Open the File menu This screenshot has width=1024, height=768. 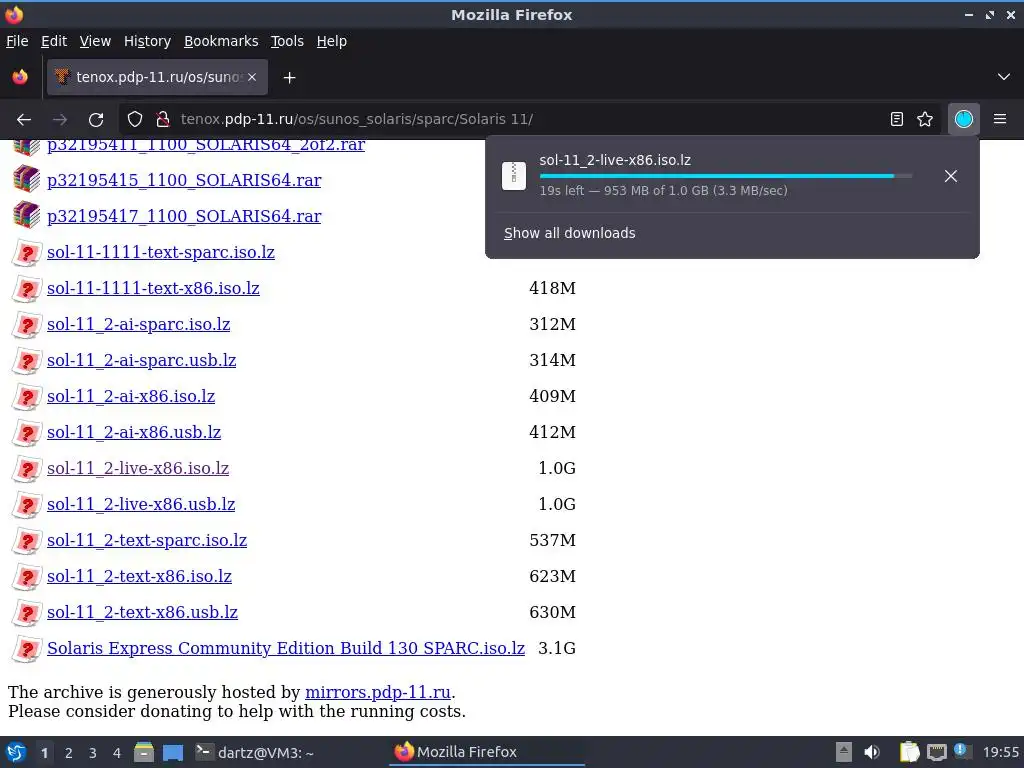(x=17, y=41)
